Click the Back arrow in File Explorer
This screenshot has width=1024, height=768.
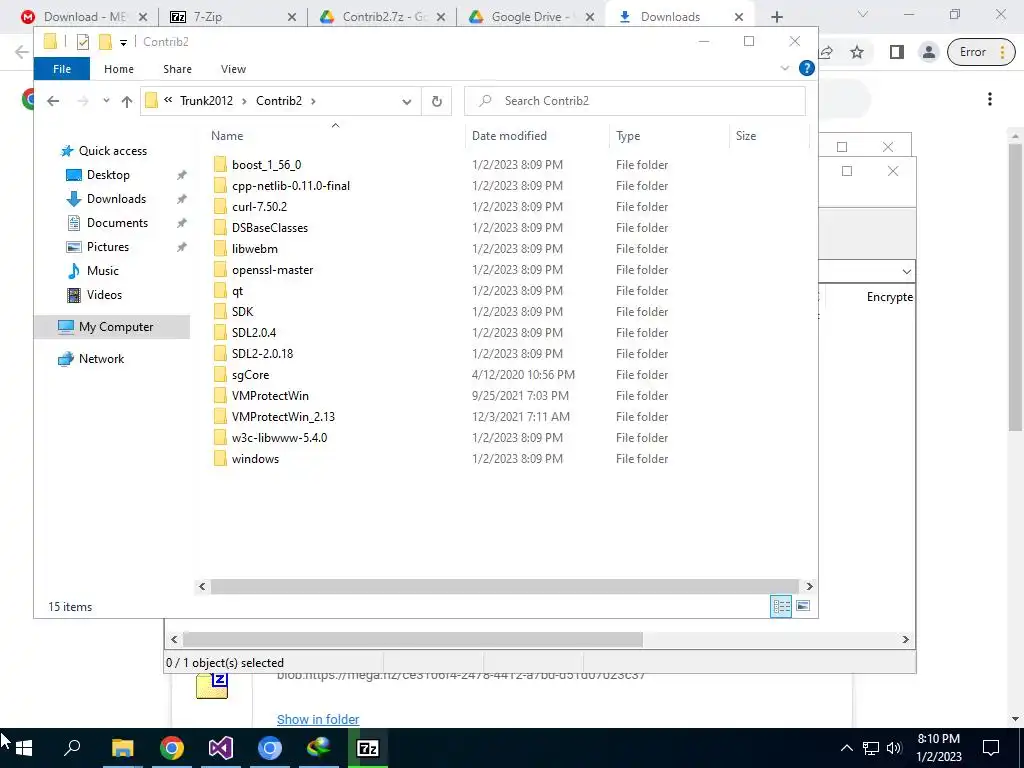(53, 101)
